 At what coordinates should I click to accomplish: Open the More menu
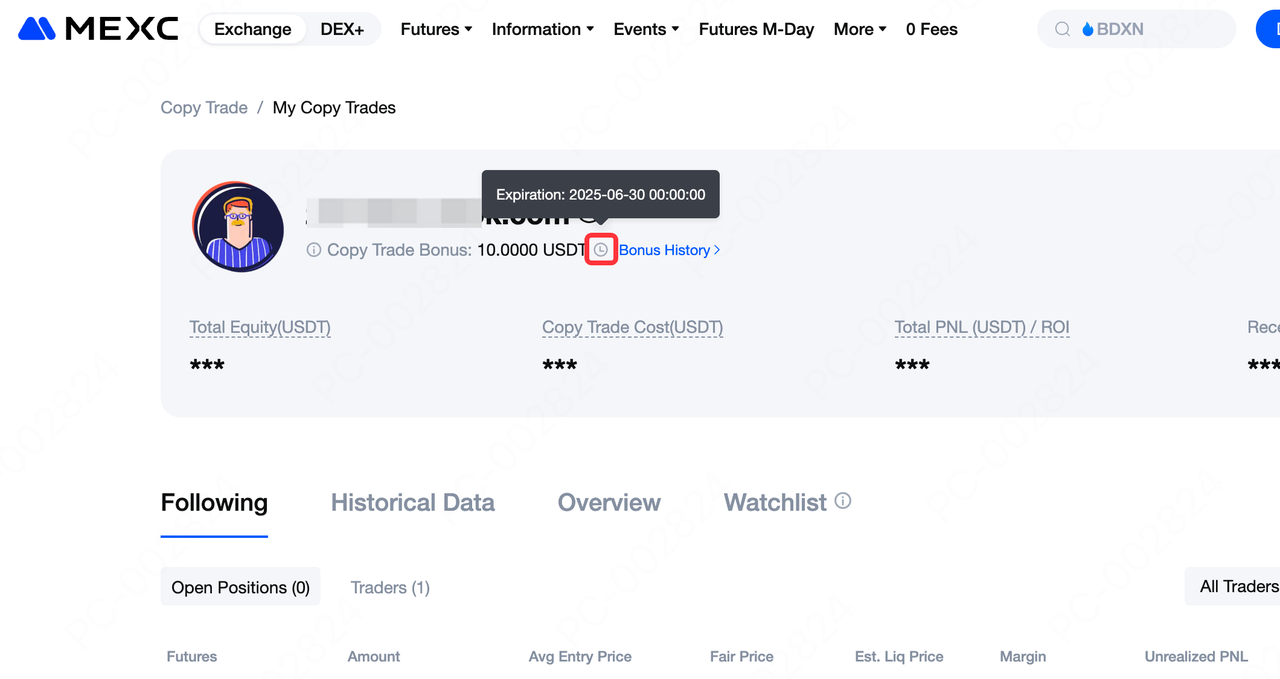click(860, 29)
